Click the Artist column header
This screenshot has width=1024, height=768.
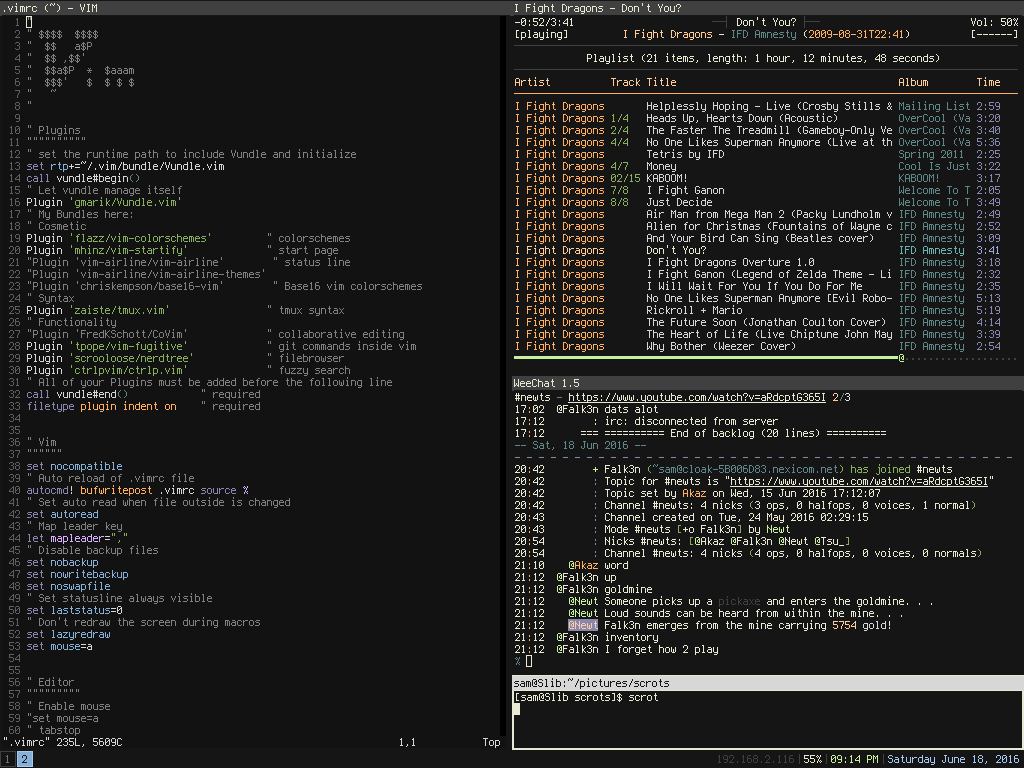532,82
